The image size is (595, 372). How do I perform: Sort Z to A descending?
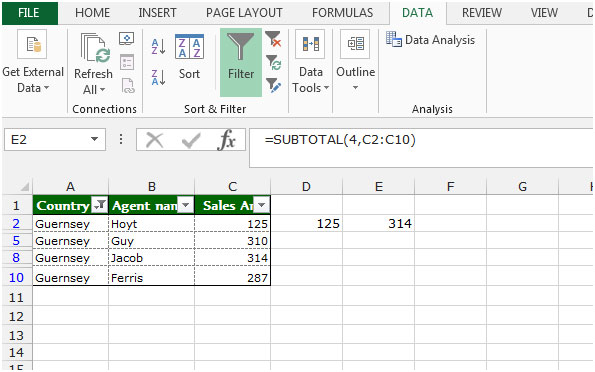[x=158, y=77]
